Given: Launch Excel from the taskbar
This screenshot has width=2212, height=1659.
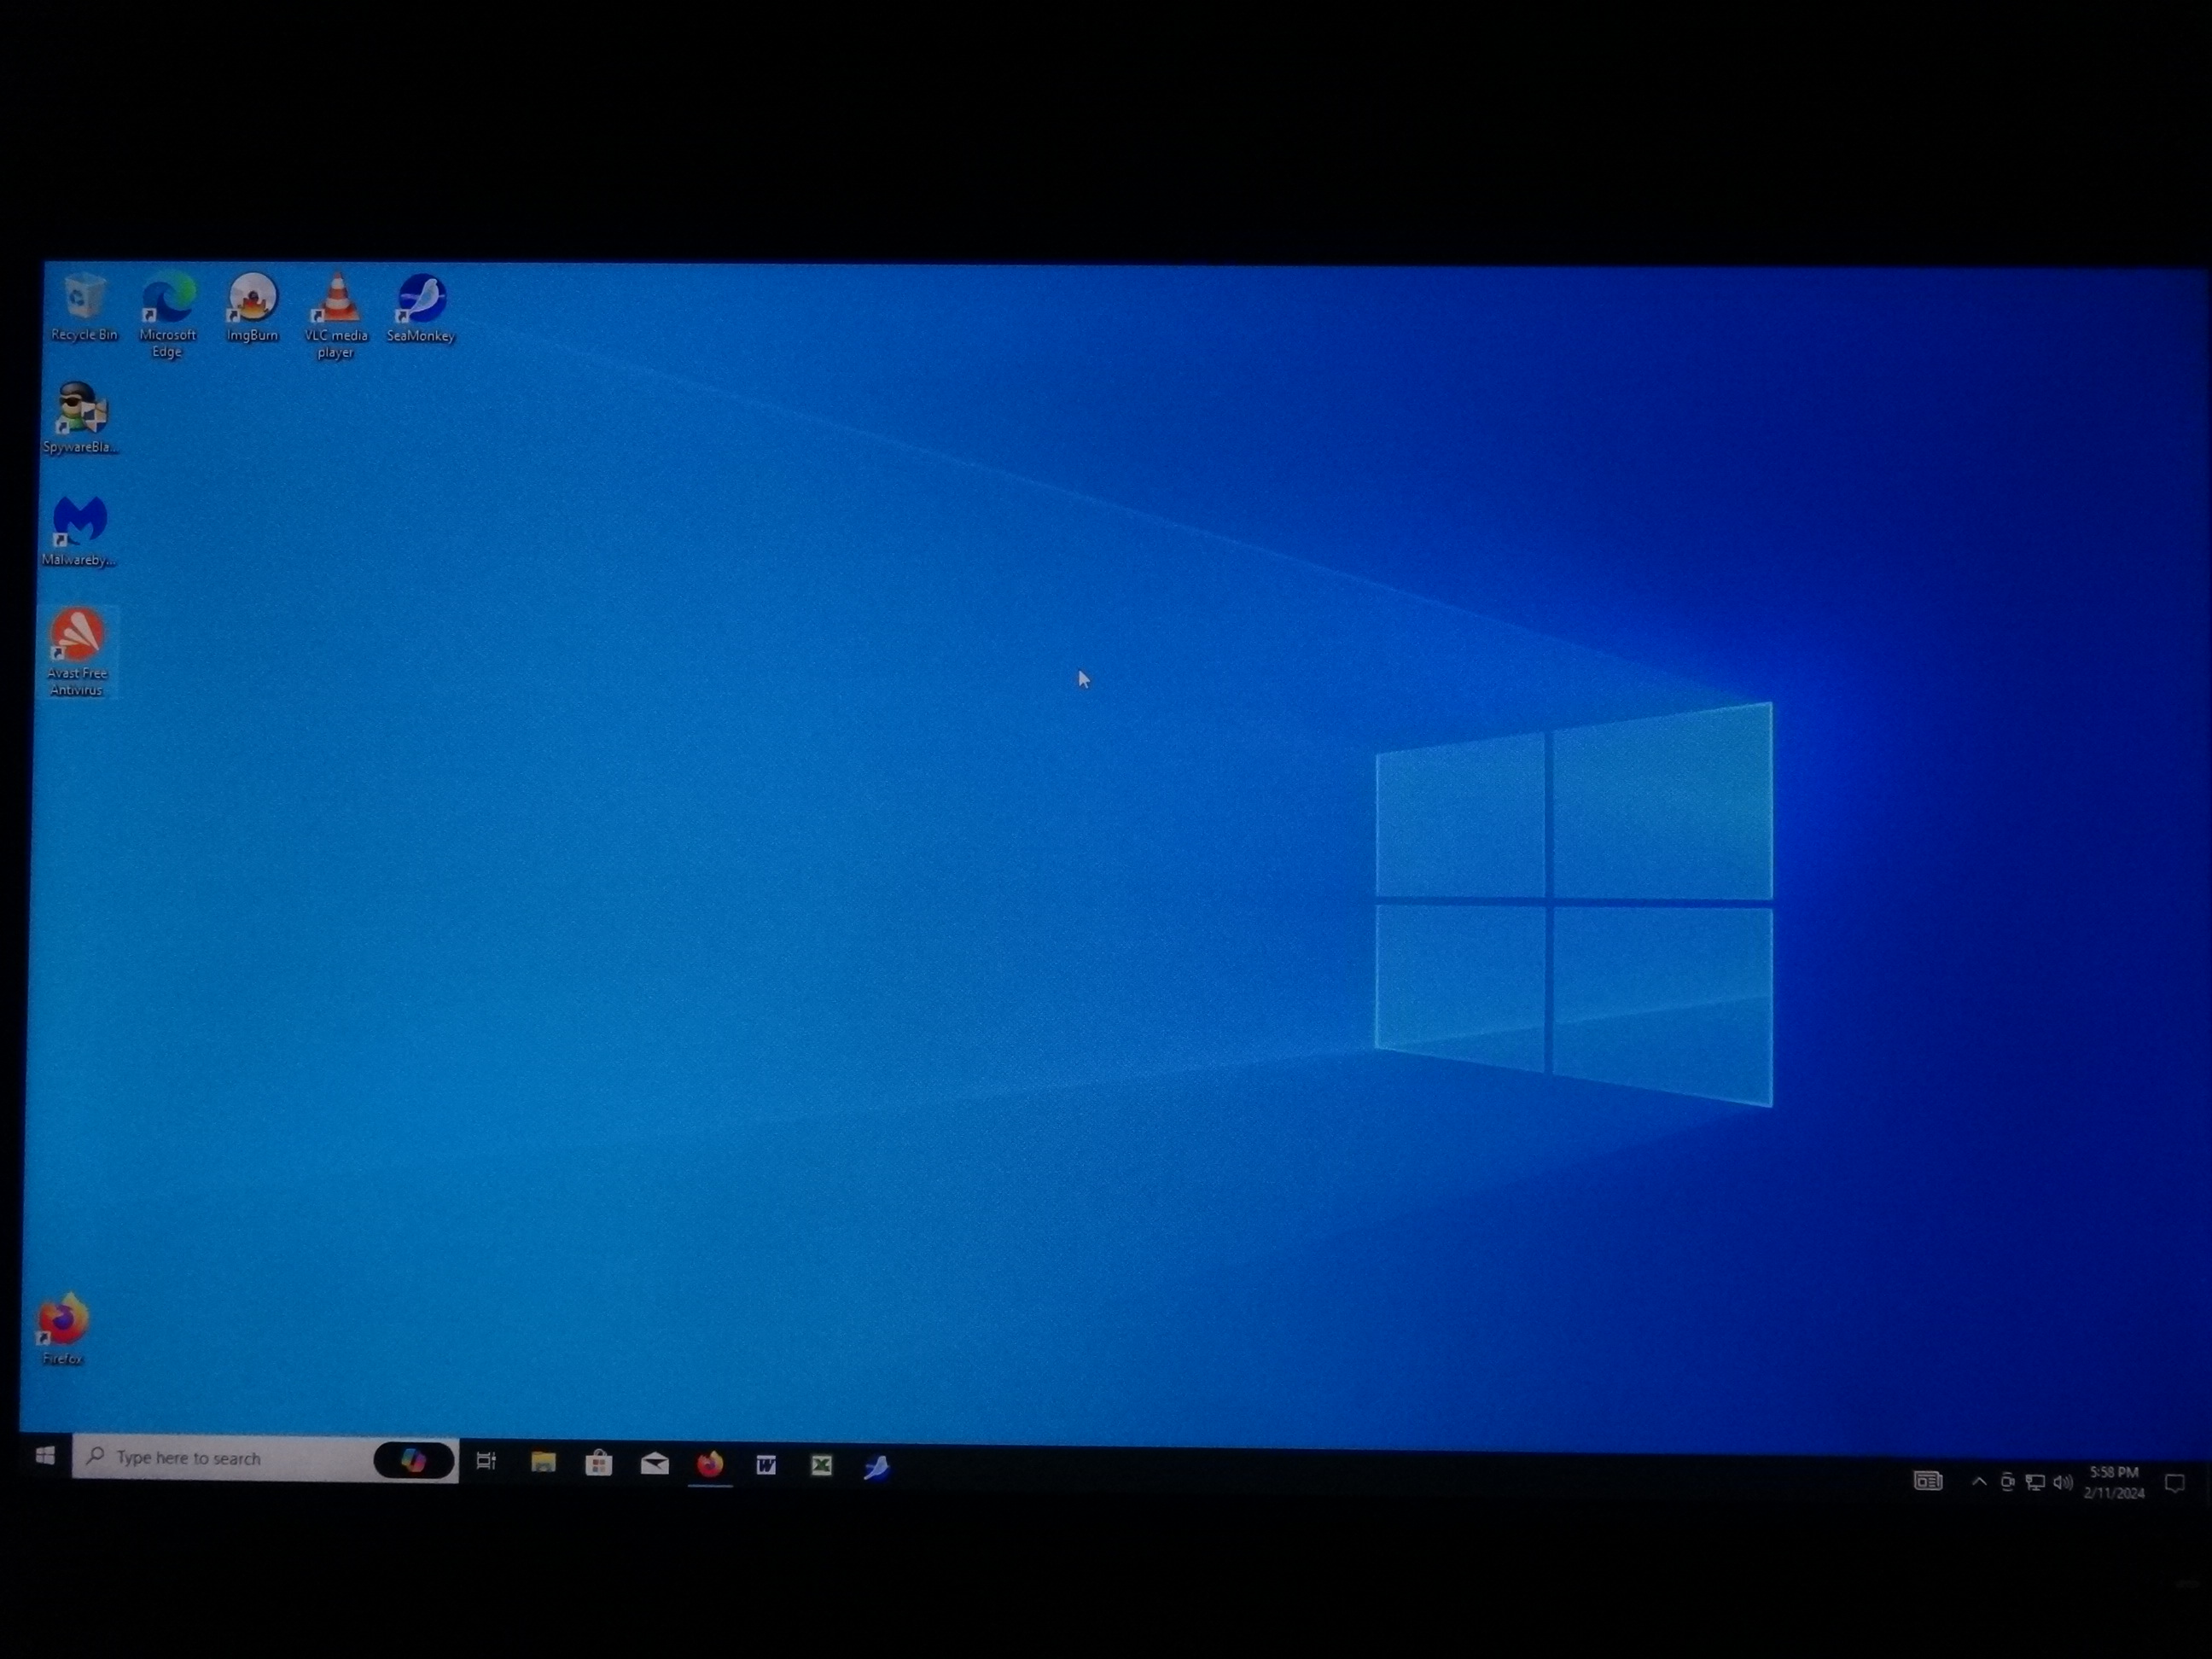Looking at the screenshot, I should pos(821,1465).
